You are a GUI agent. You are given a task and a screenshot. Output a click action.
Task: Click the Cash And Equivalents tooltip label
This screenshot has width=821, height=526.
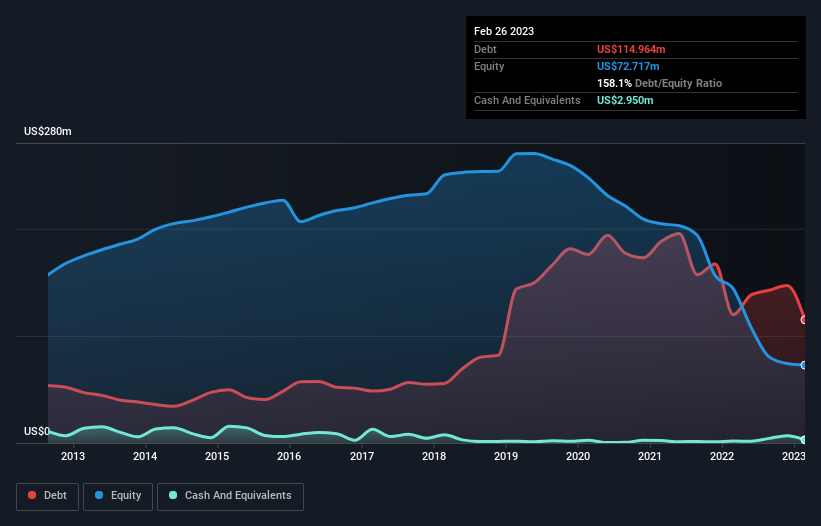(x=527, y=100)
